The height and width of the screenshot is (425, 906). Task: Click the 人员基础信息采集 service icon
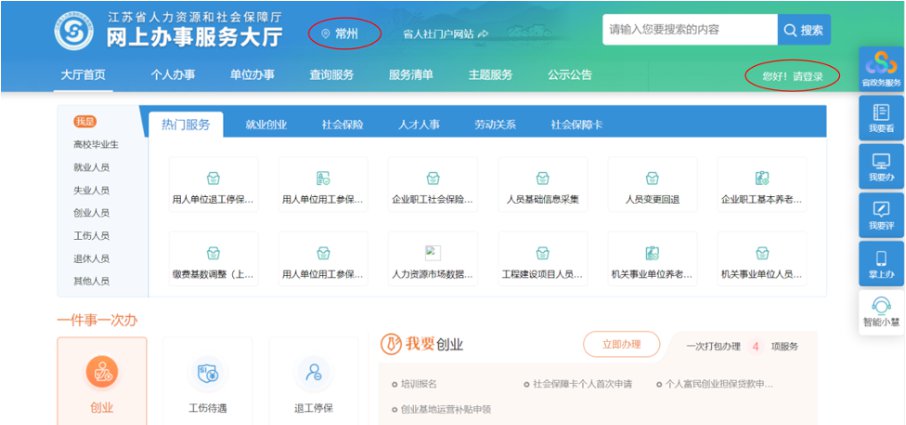tap(542, 179)
